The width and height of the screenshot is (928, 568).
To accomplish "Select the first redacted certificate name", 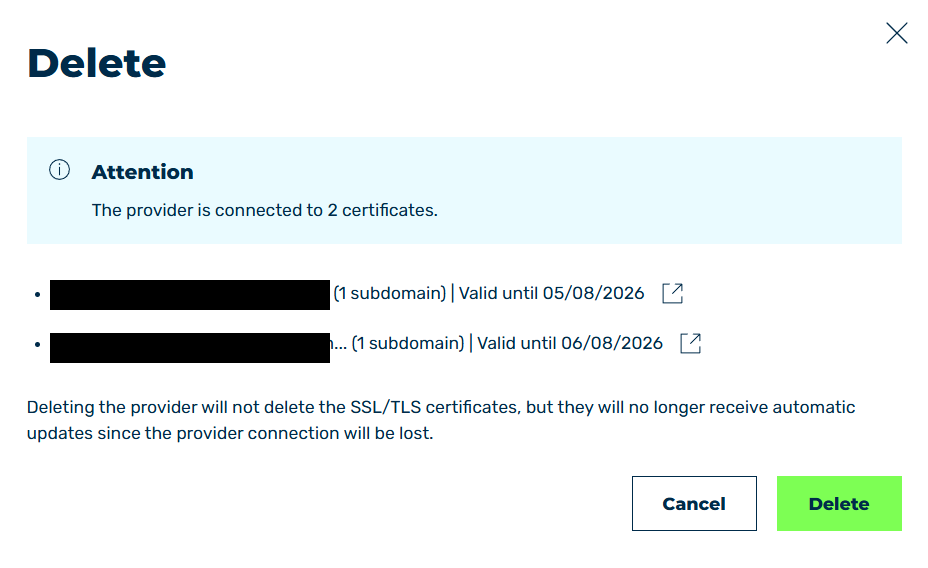I will click(x=189, y=295).
